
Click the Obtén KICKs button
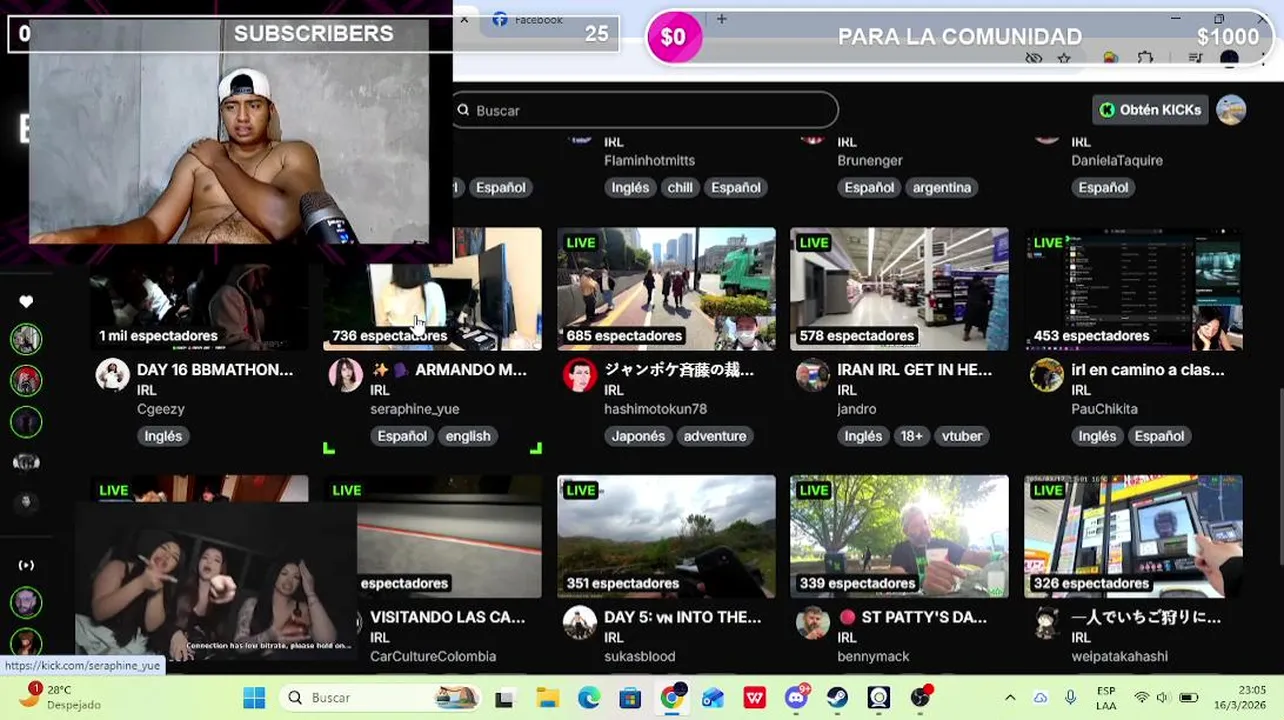tap(1151, 110)
